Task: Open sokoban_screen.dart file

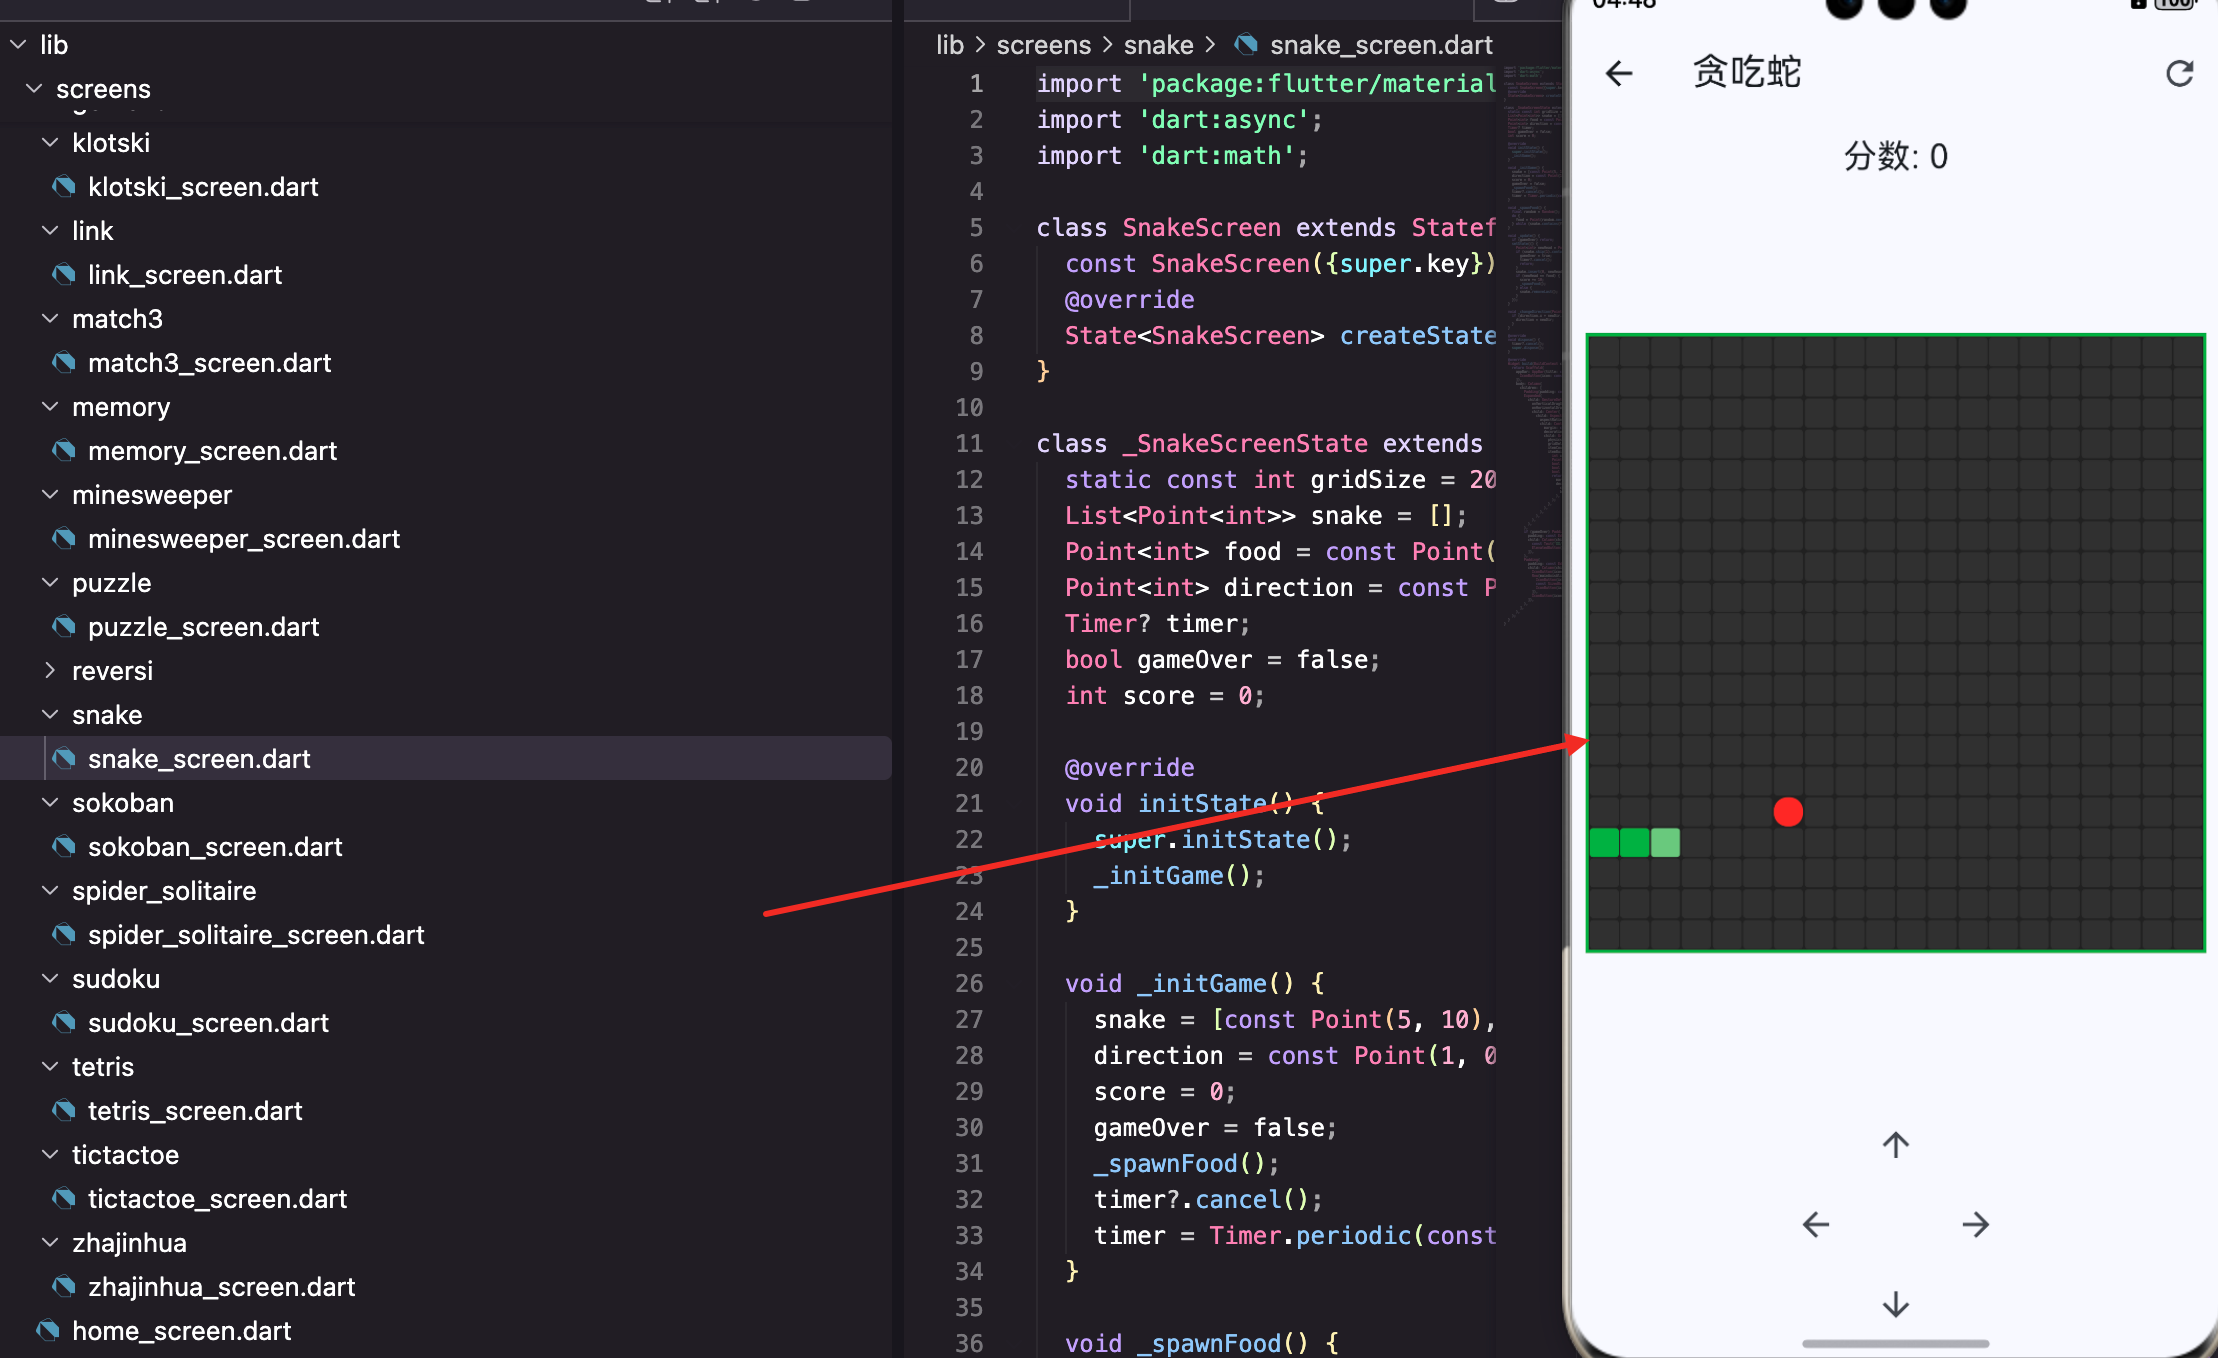Action: click(x=214, y=847)
